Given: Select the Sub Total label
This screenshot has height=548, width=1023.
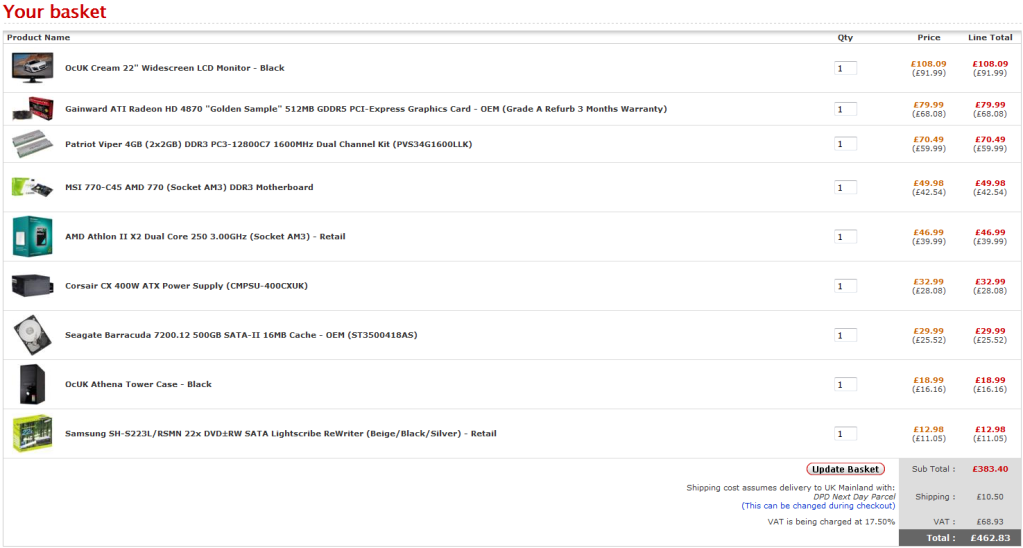Looking at the screenshot, I should coord(934,469).
